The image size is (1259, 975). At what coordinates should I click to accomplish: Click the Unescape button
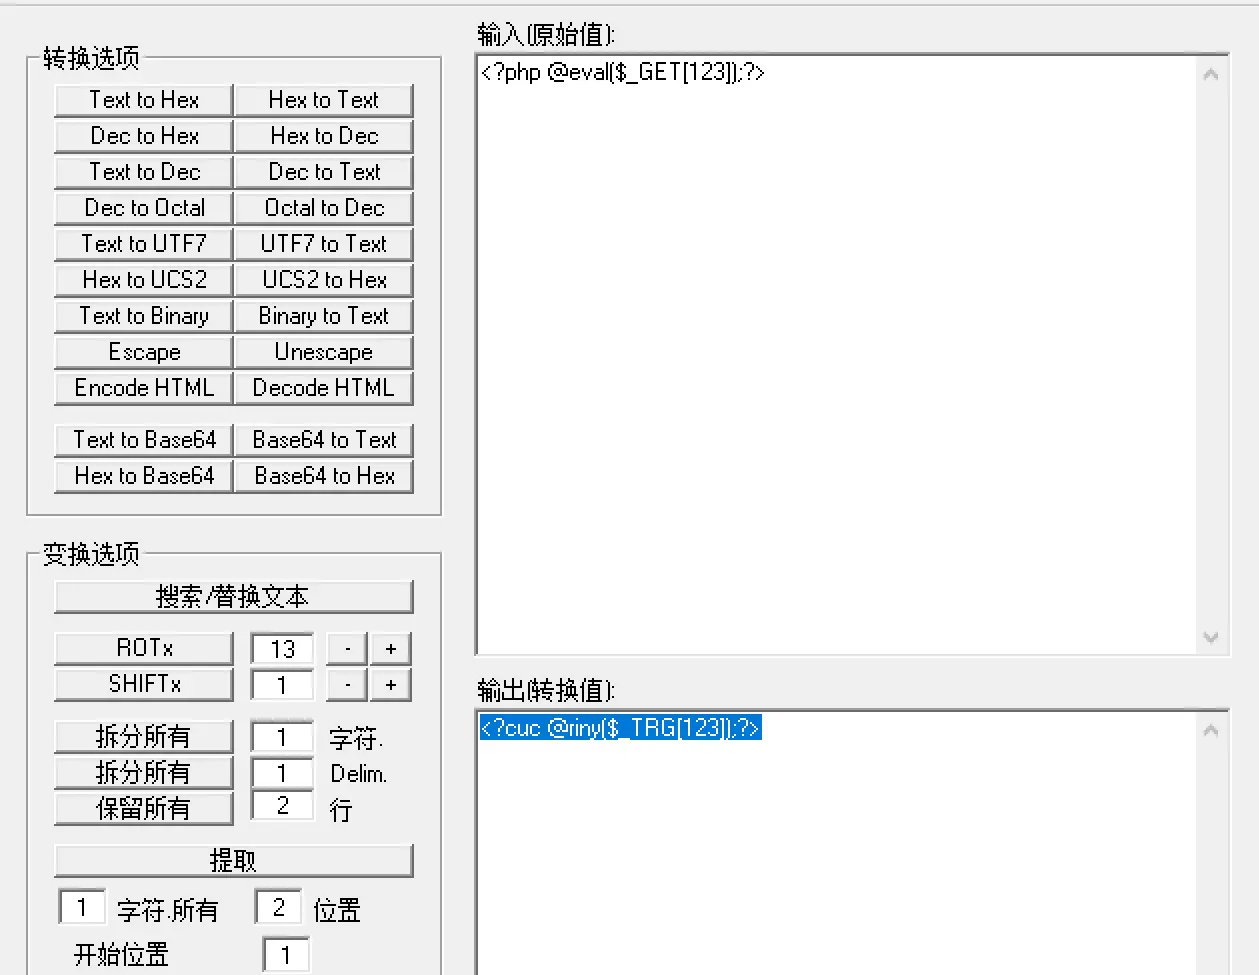pos(323,352)
